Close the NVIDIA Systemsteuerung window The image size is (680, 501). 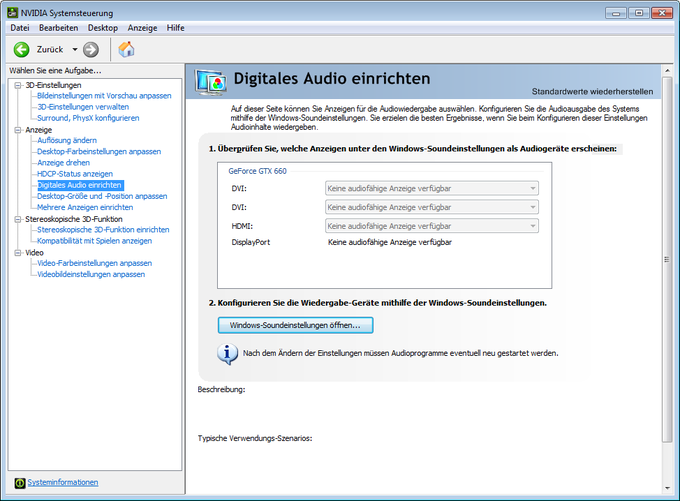tap(662, 13)
